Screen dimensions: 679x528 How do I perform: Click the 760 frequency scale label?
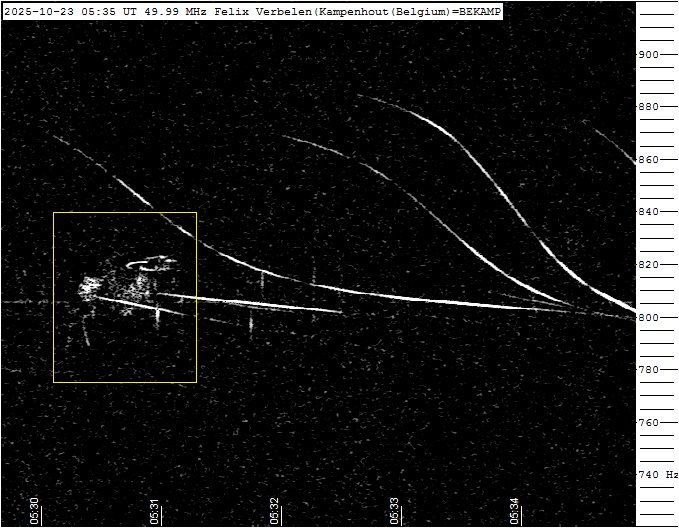[x=649, y=422]
